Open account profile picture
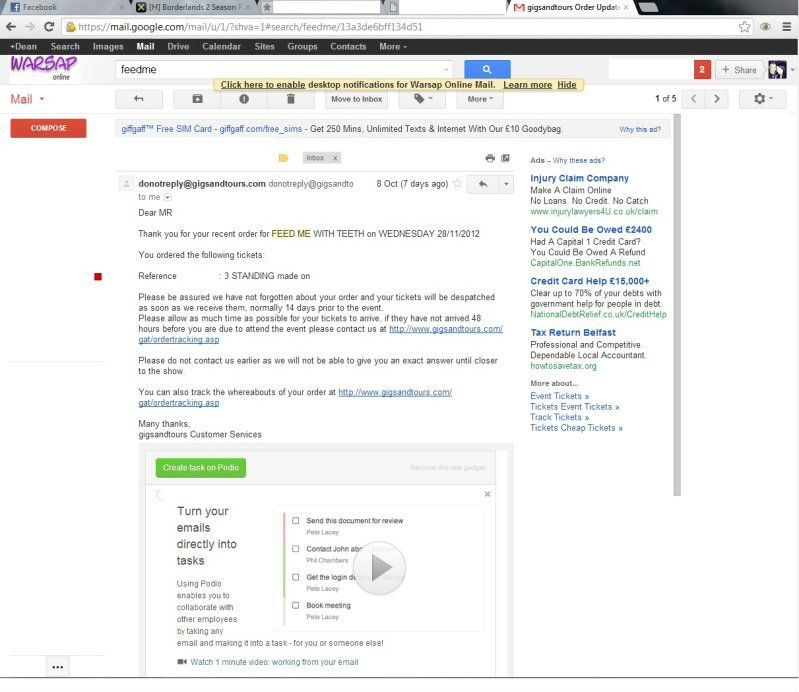This screenshot has width=799, height=692. (x=777, y=70)
